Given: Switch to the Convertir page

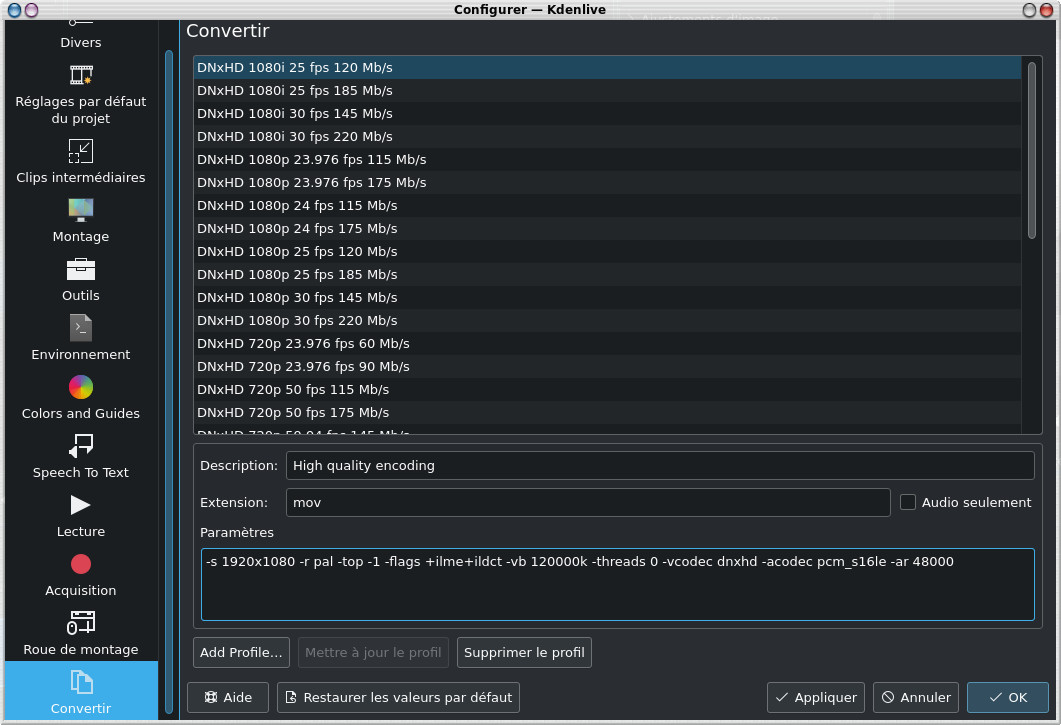Looking at the screenshot, I should [x=81, y=692].
